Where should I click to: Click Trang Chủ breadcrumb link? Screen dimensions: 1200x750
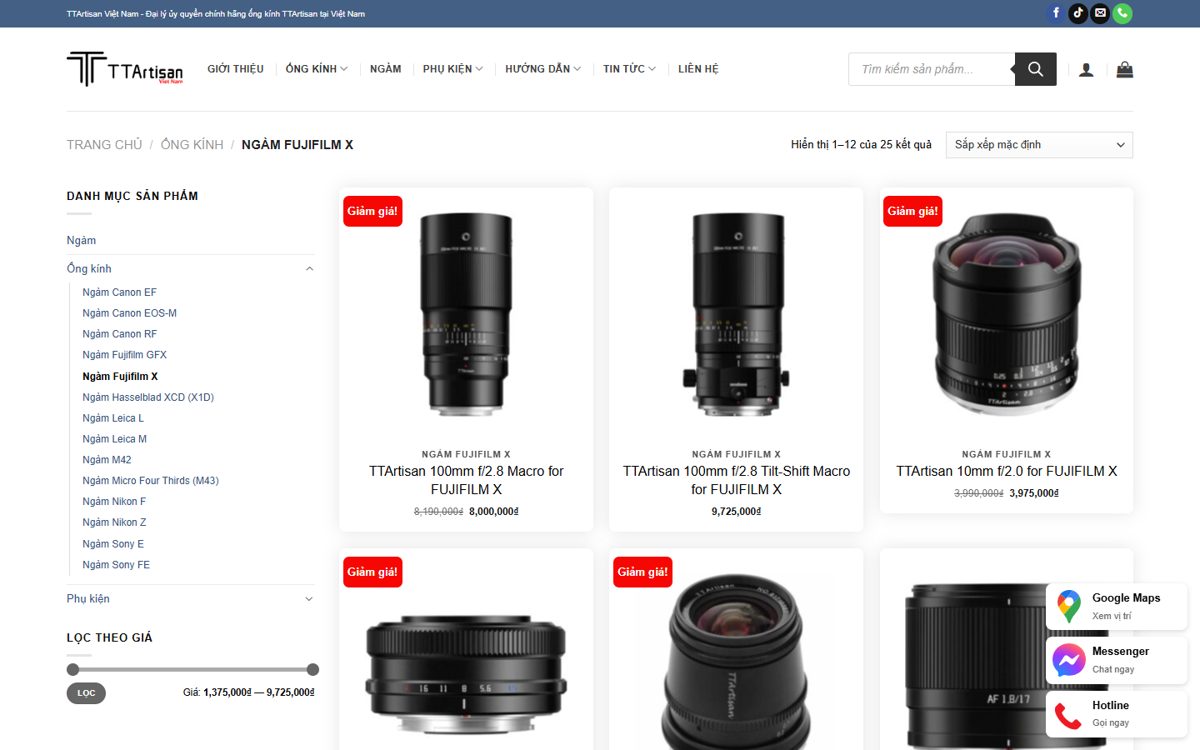104,145
